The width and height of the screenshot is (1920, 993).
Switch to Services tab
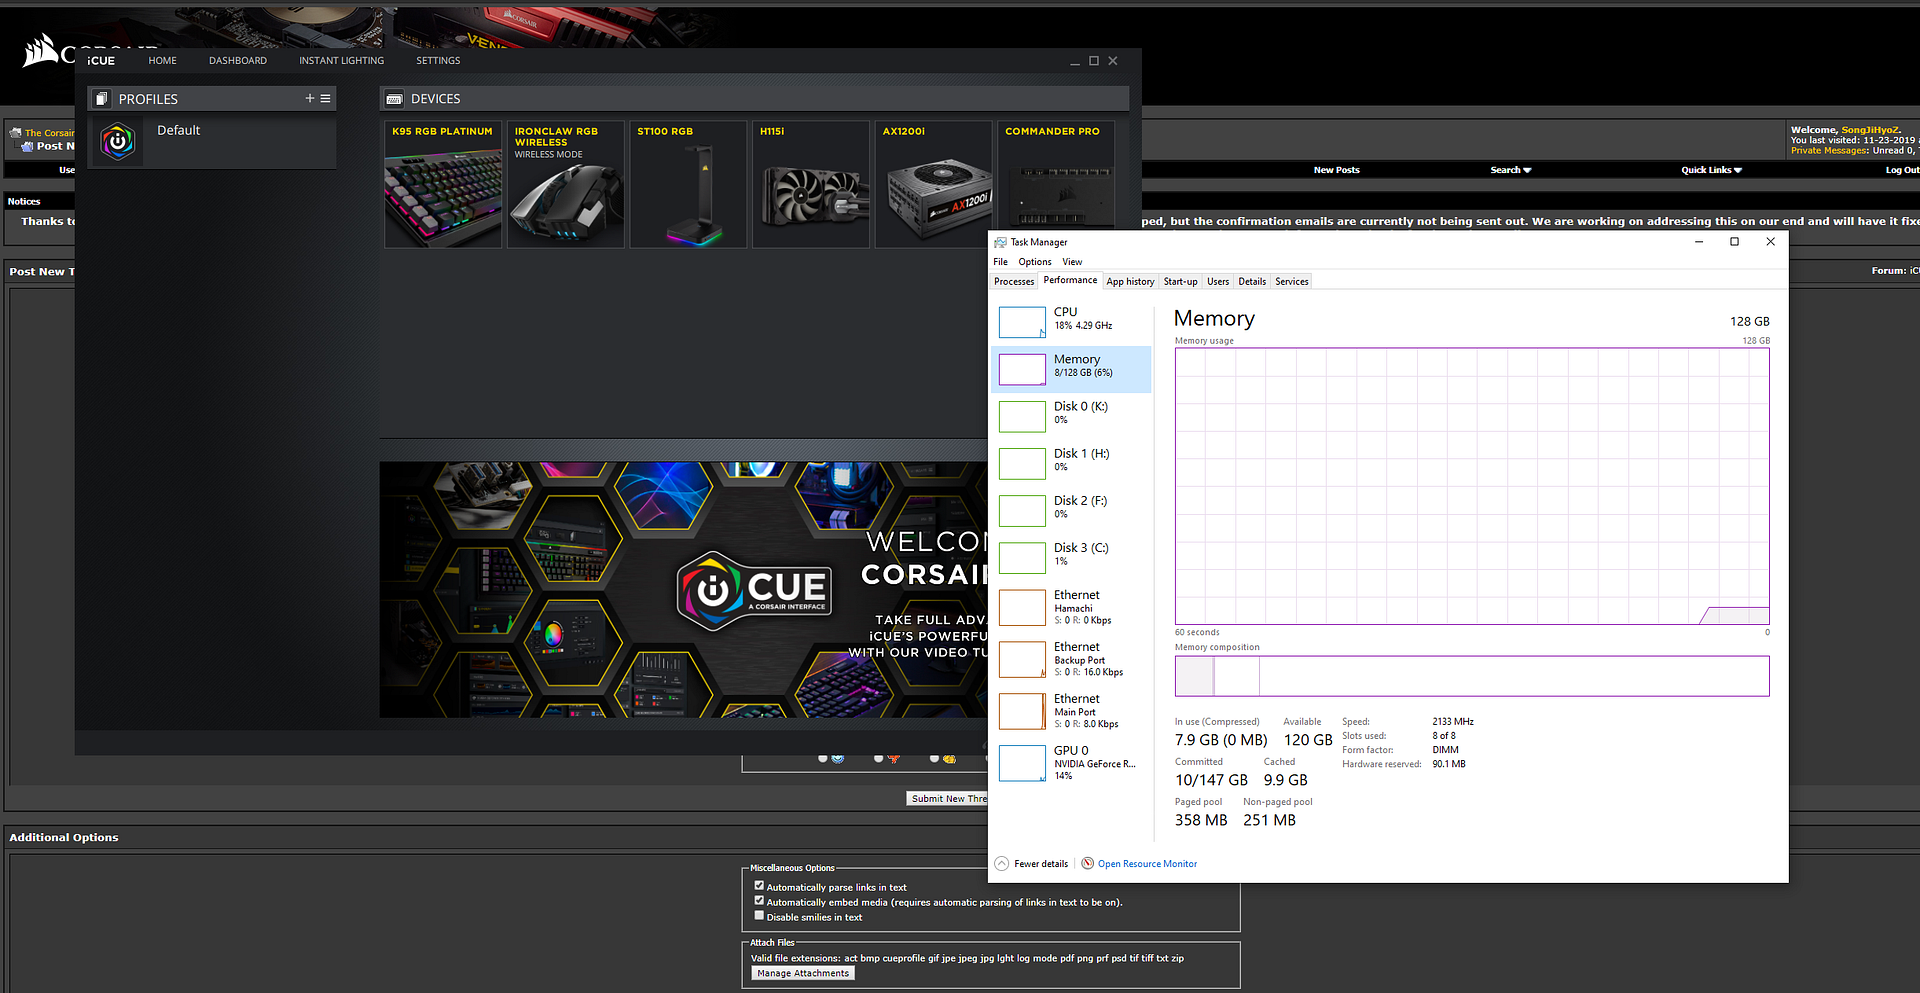(1291, 282)
